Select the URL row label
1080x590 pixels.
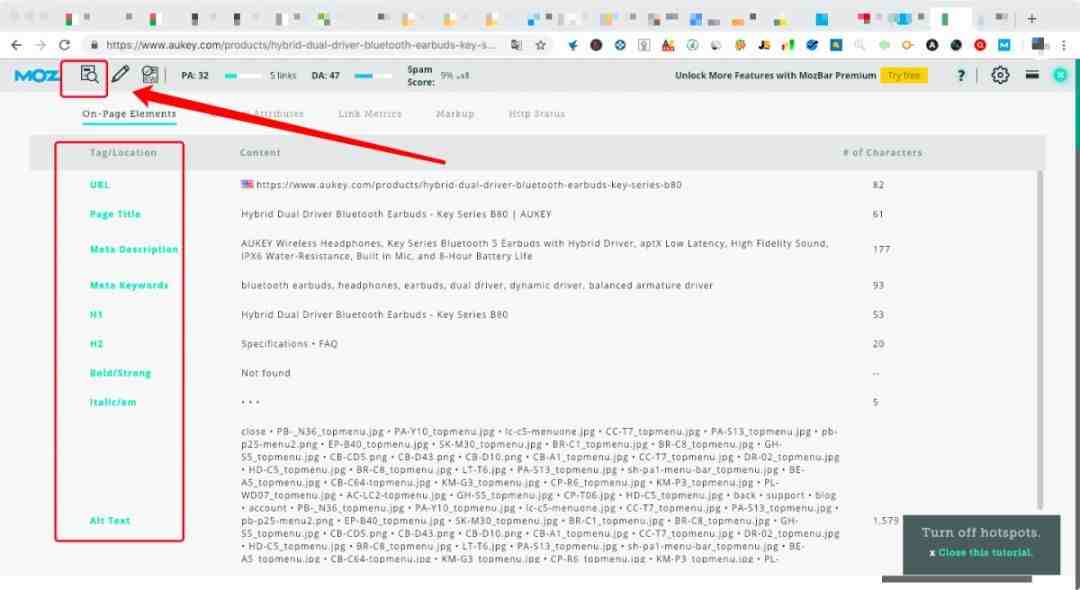click(x=99, y=185)
